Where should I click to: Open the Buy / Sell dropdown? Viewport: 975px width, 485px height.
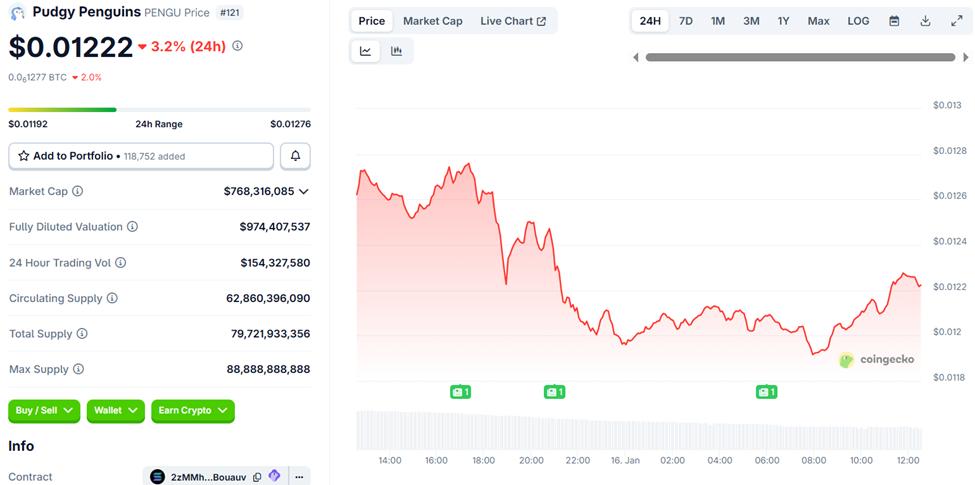tap(44, 410)
